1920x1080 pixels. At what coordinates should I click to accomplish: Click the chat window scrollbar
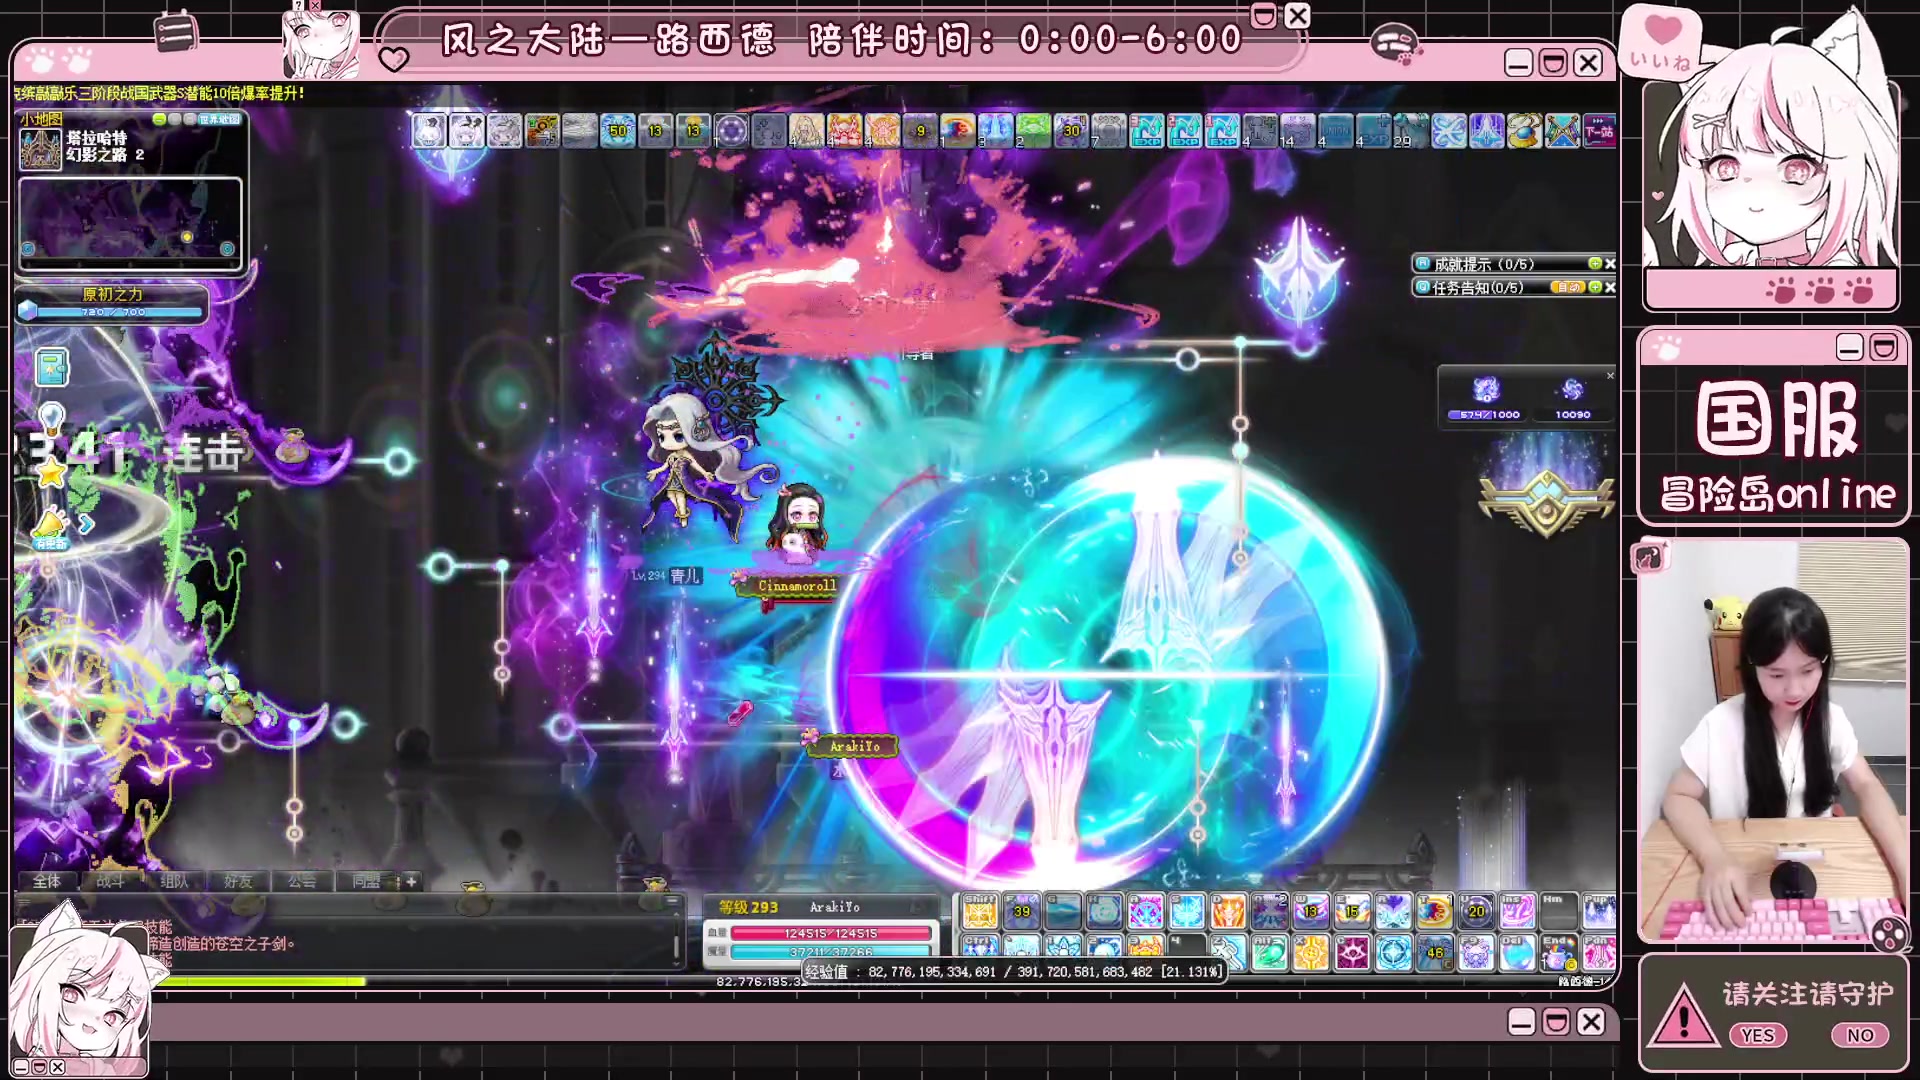677,940
